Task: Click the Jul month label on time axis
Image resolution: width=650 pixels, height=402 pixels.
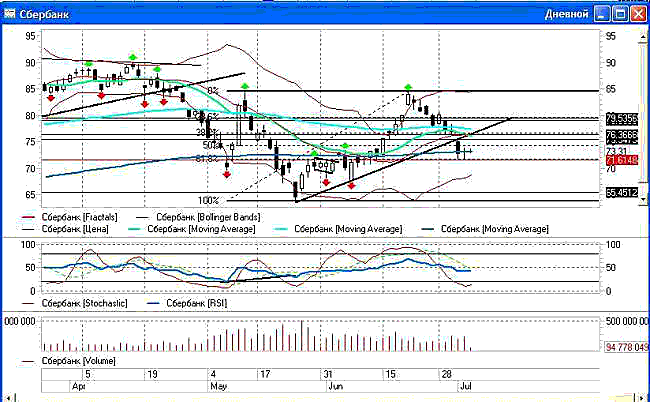Action: (x=466, y=386)
